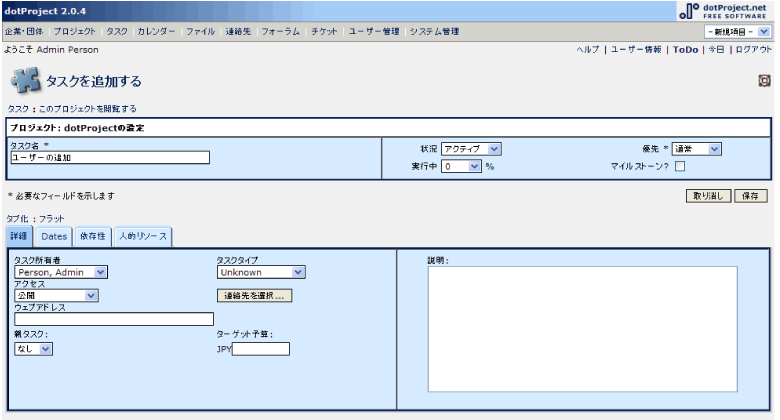Open the 新規項目 dropdown

coord(738,32)
